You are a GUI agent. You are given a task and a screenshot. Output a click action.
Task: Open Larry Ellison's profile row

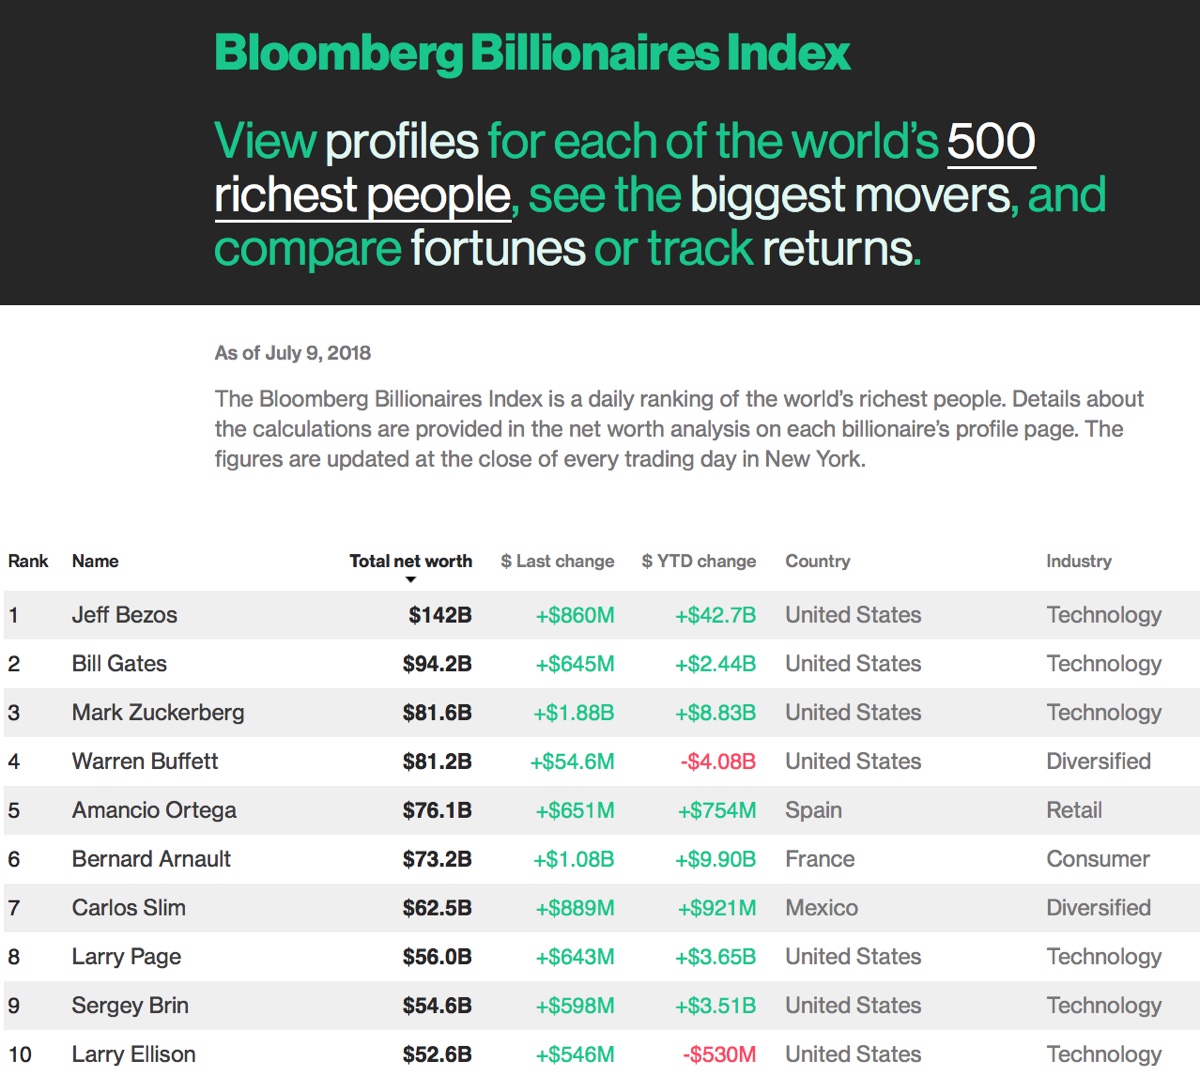coord(134,1054)
